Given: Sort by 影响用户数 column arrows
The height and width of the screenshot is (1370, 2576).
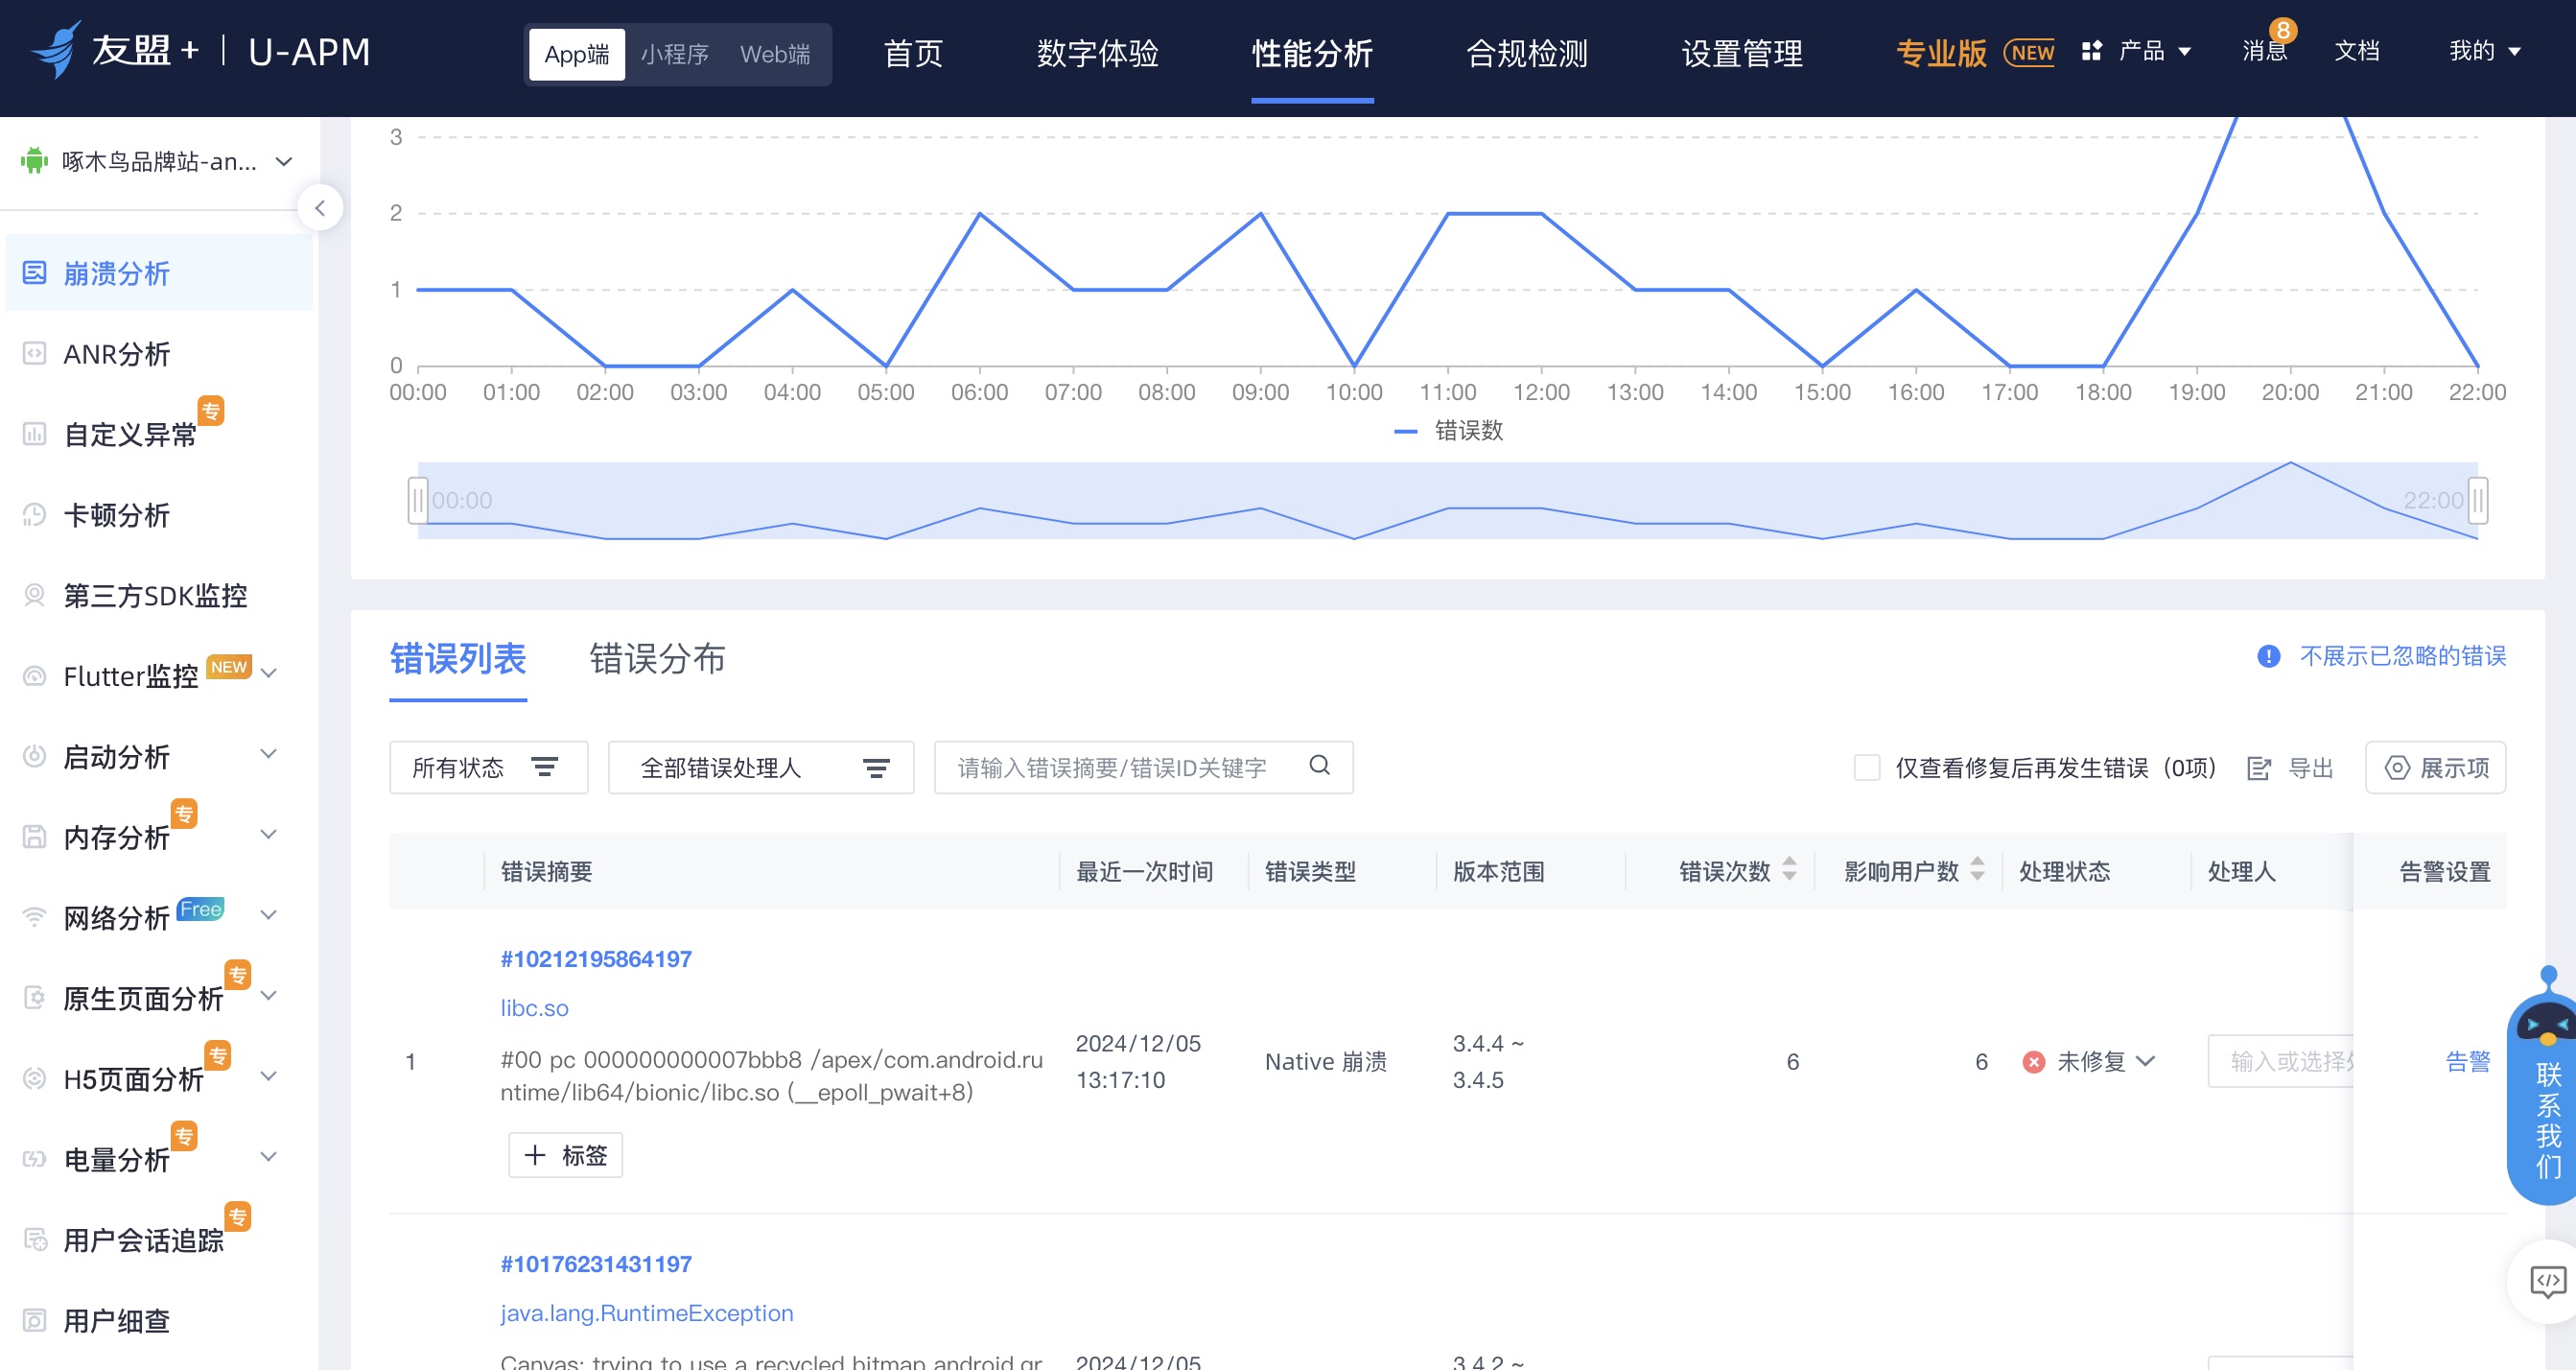Looking at the screenshot, I should (x=1977, y=869).
